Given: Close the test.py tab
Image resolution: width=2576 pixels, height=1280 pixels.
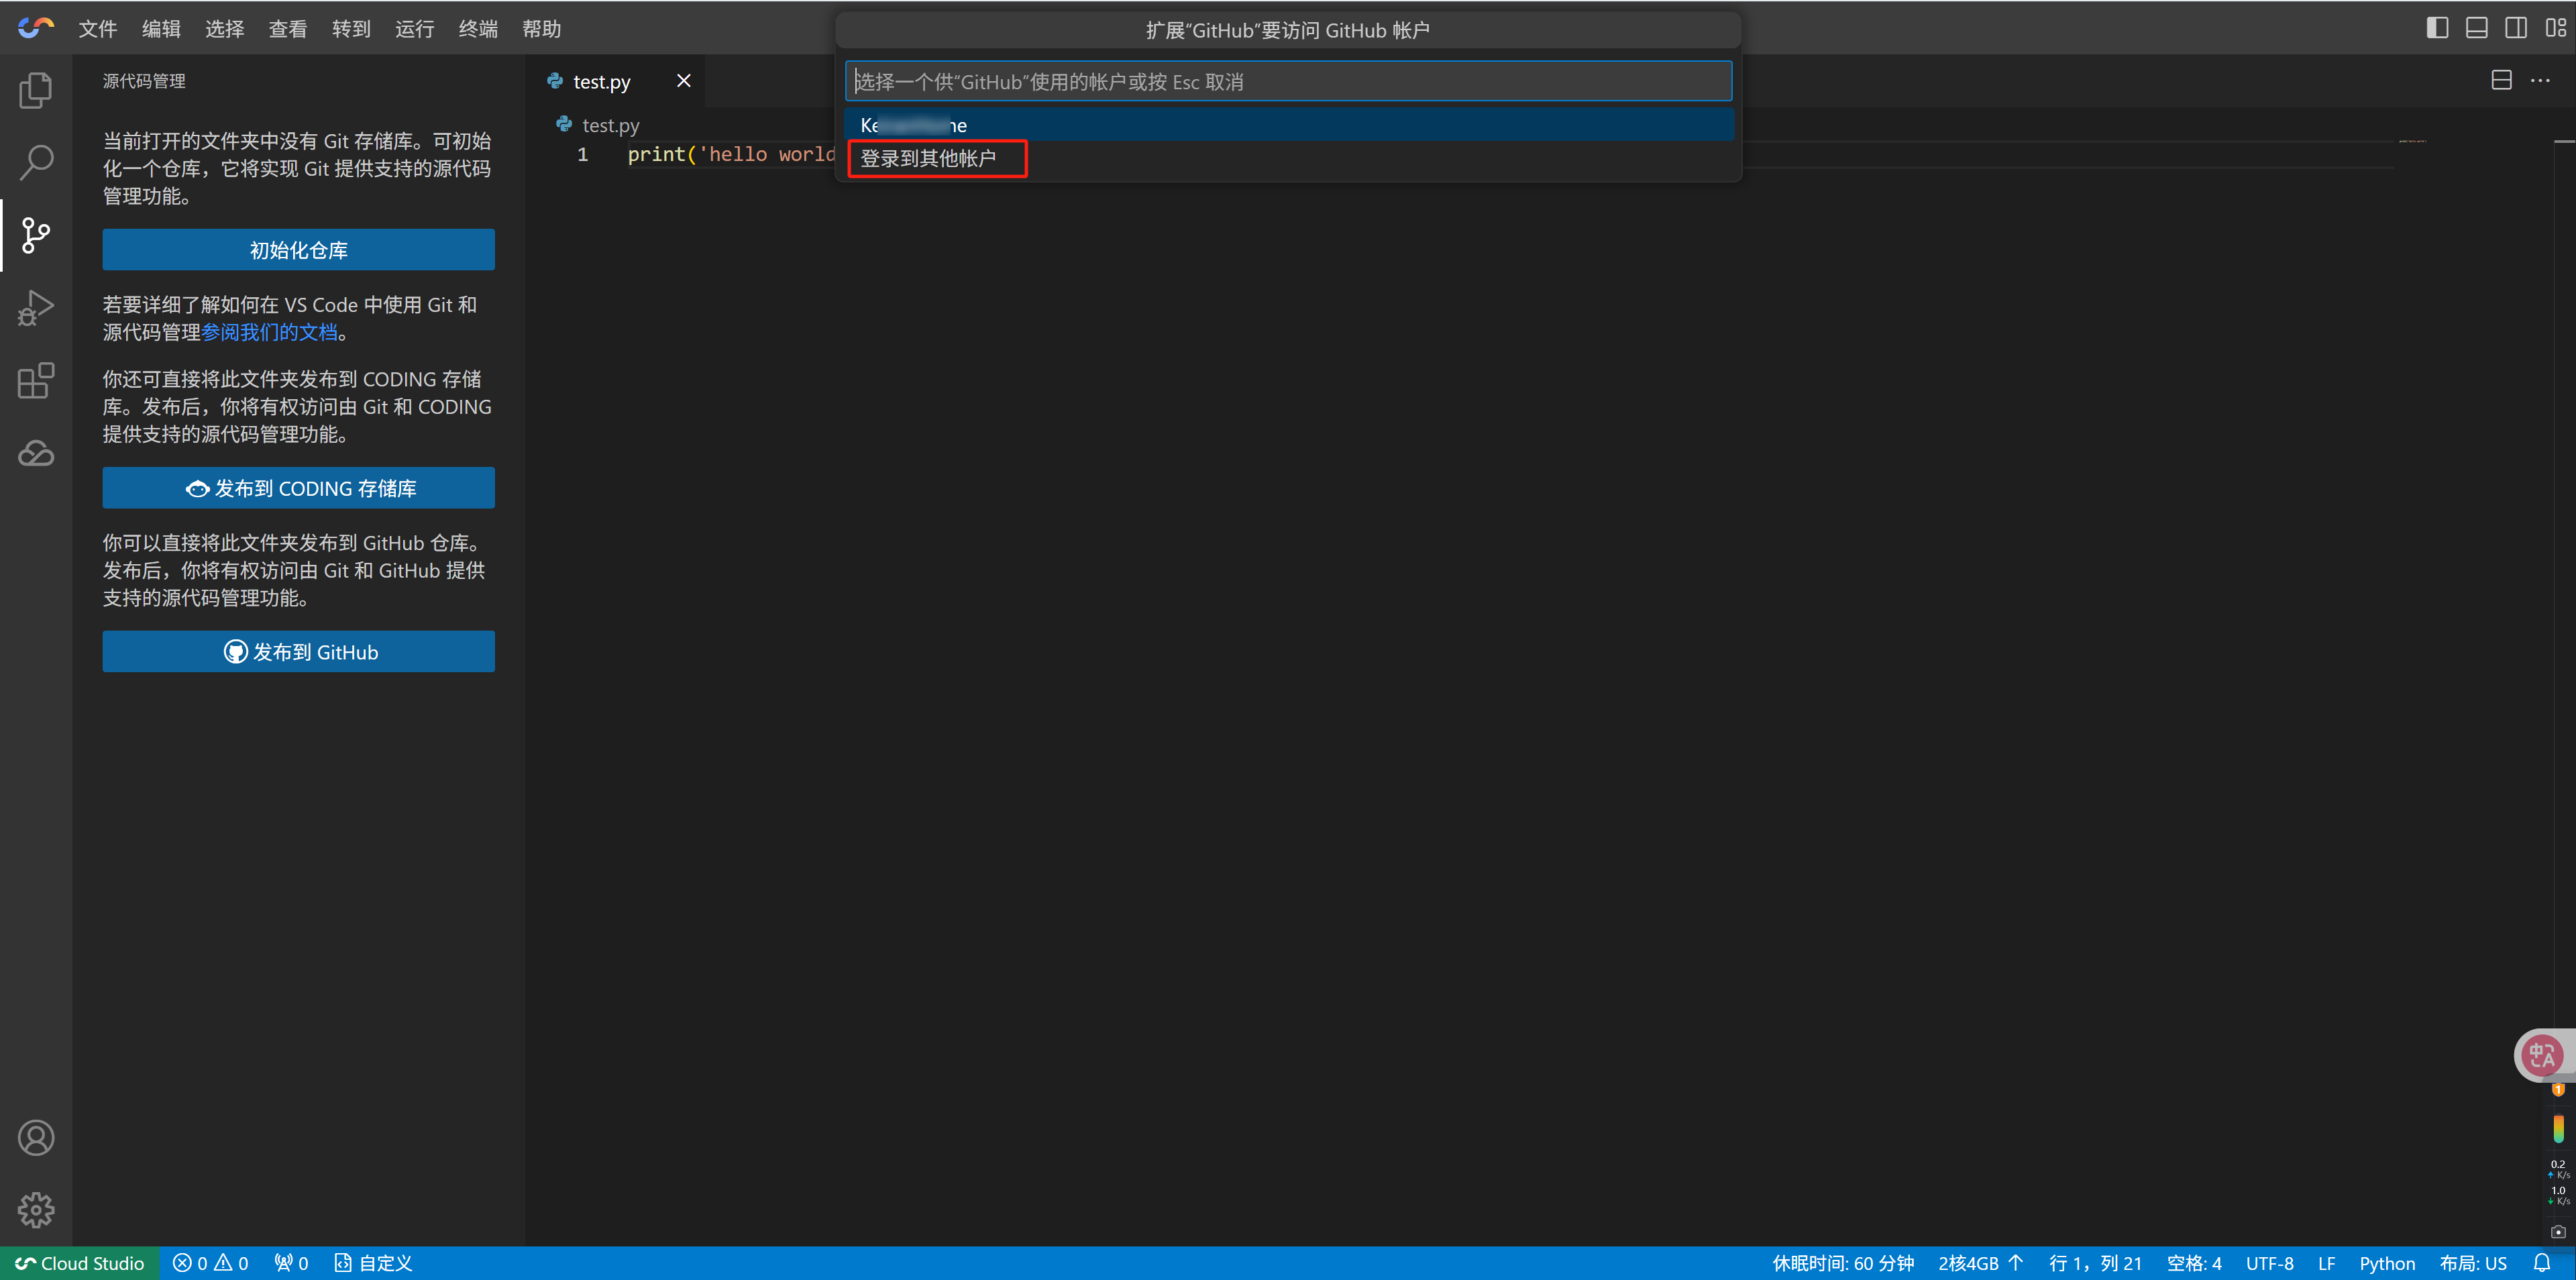Looking at the screenshot, I should (x=683, y=80).
